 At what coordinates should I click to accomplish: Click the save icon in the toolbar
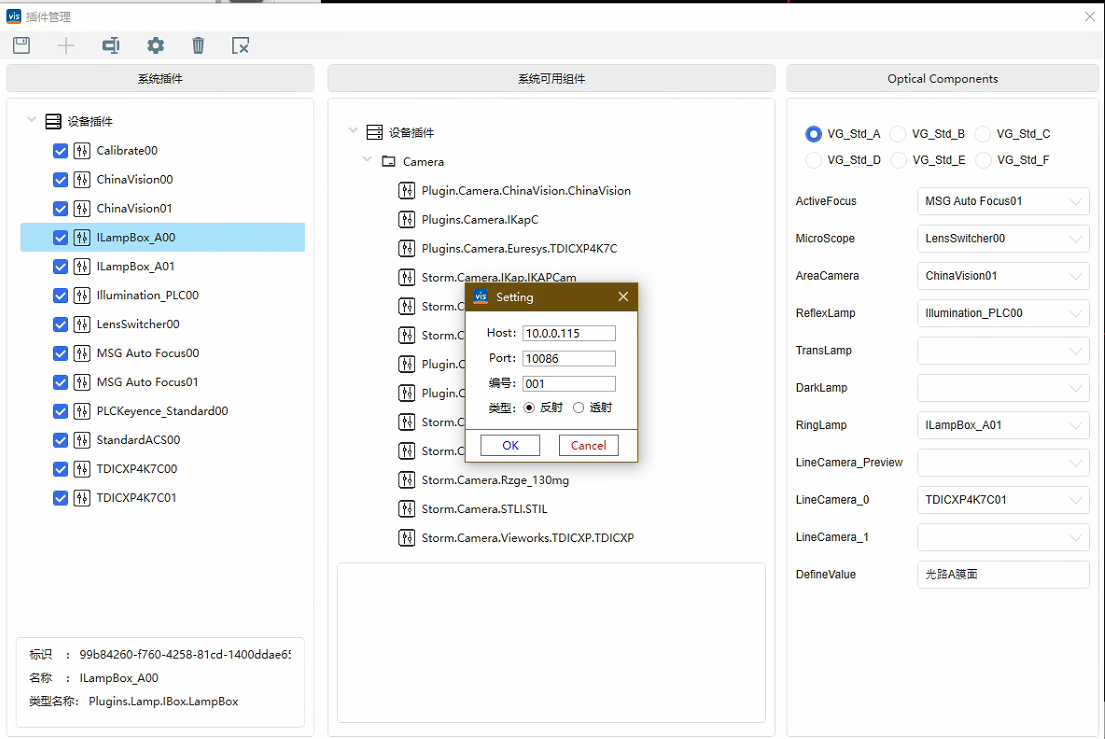click(x=22, y=46)
